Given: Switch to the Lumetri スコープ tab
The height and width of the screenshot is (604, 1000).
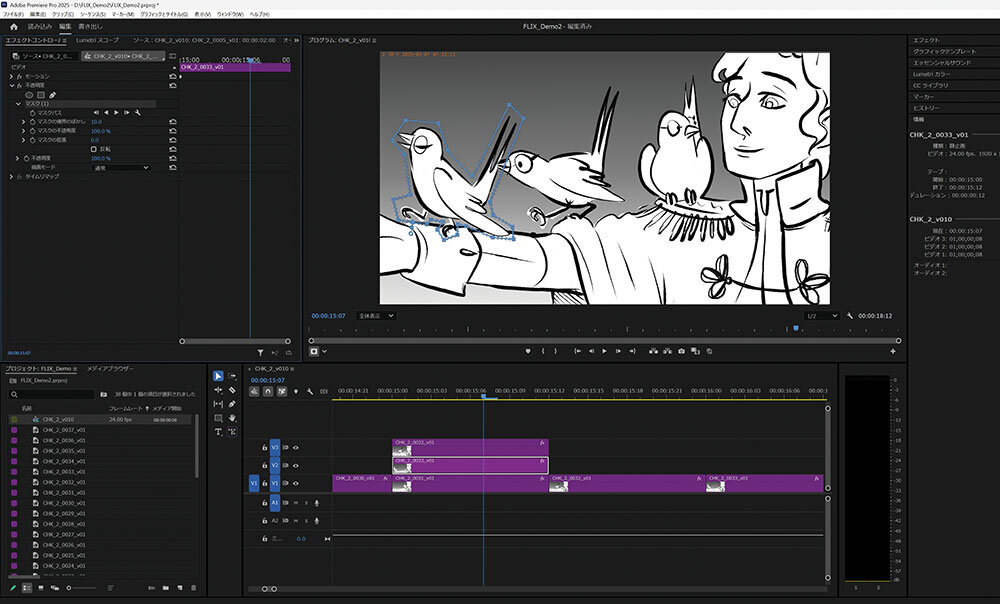Looking at the screenshot, I should coord(97,40).
